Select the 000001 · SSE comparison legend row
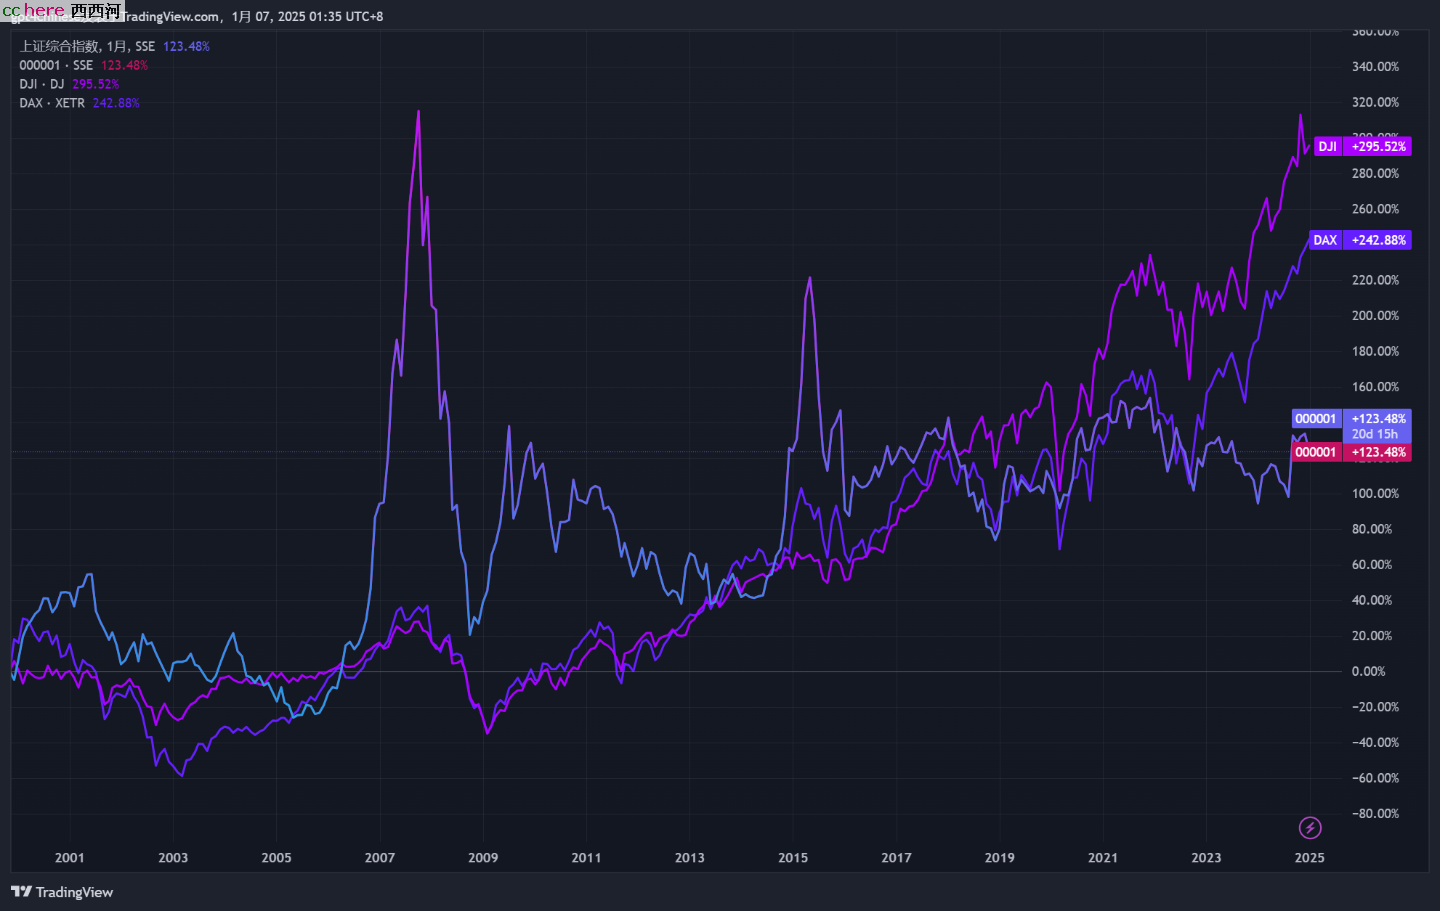 (83, 65)
